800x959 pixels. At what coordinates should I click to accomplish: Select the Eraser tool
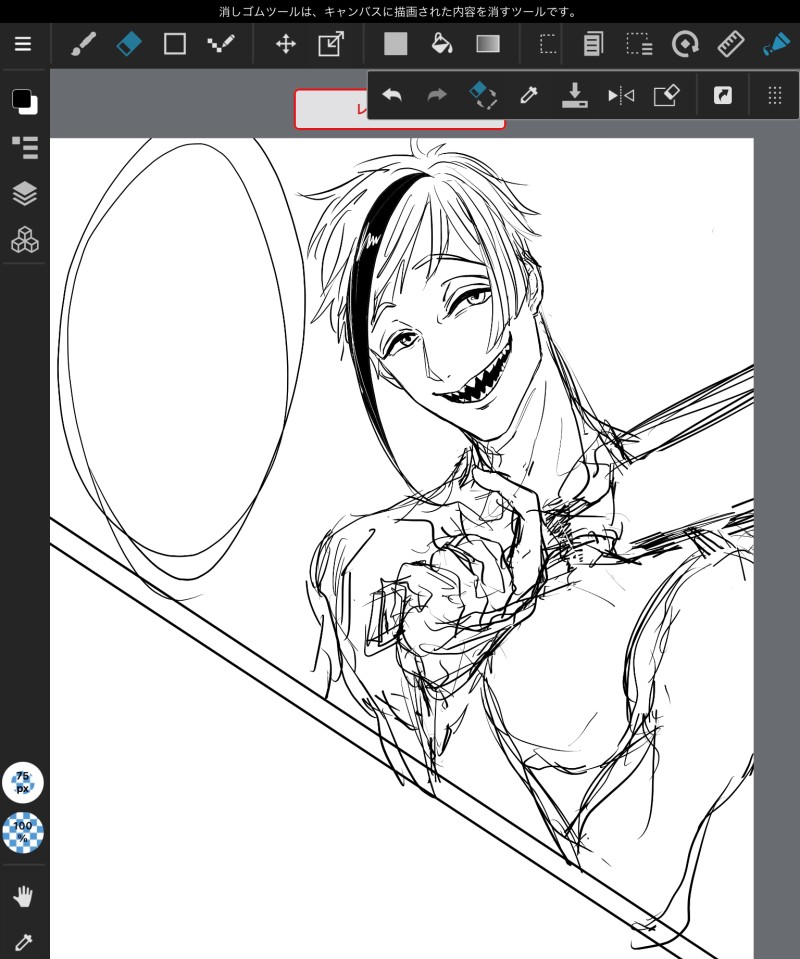128,44
